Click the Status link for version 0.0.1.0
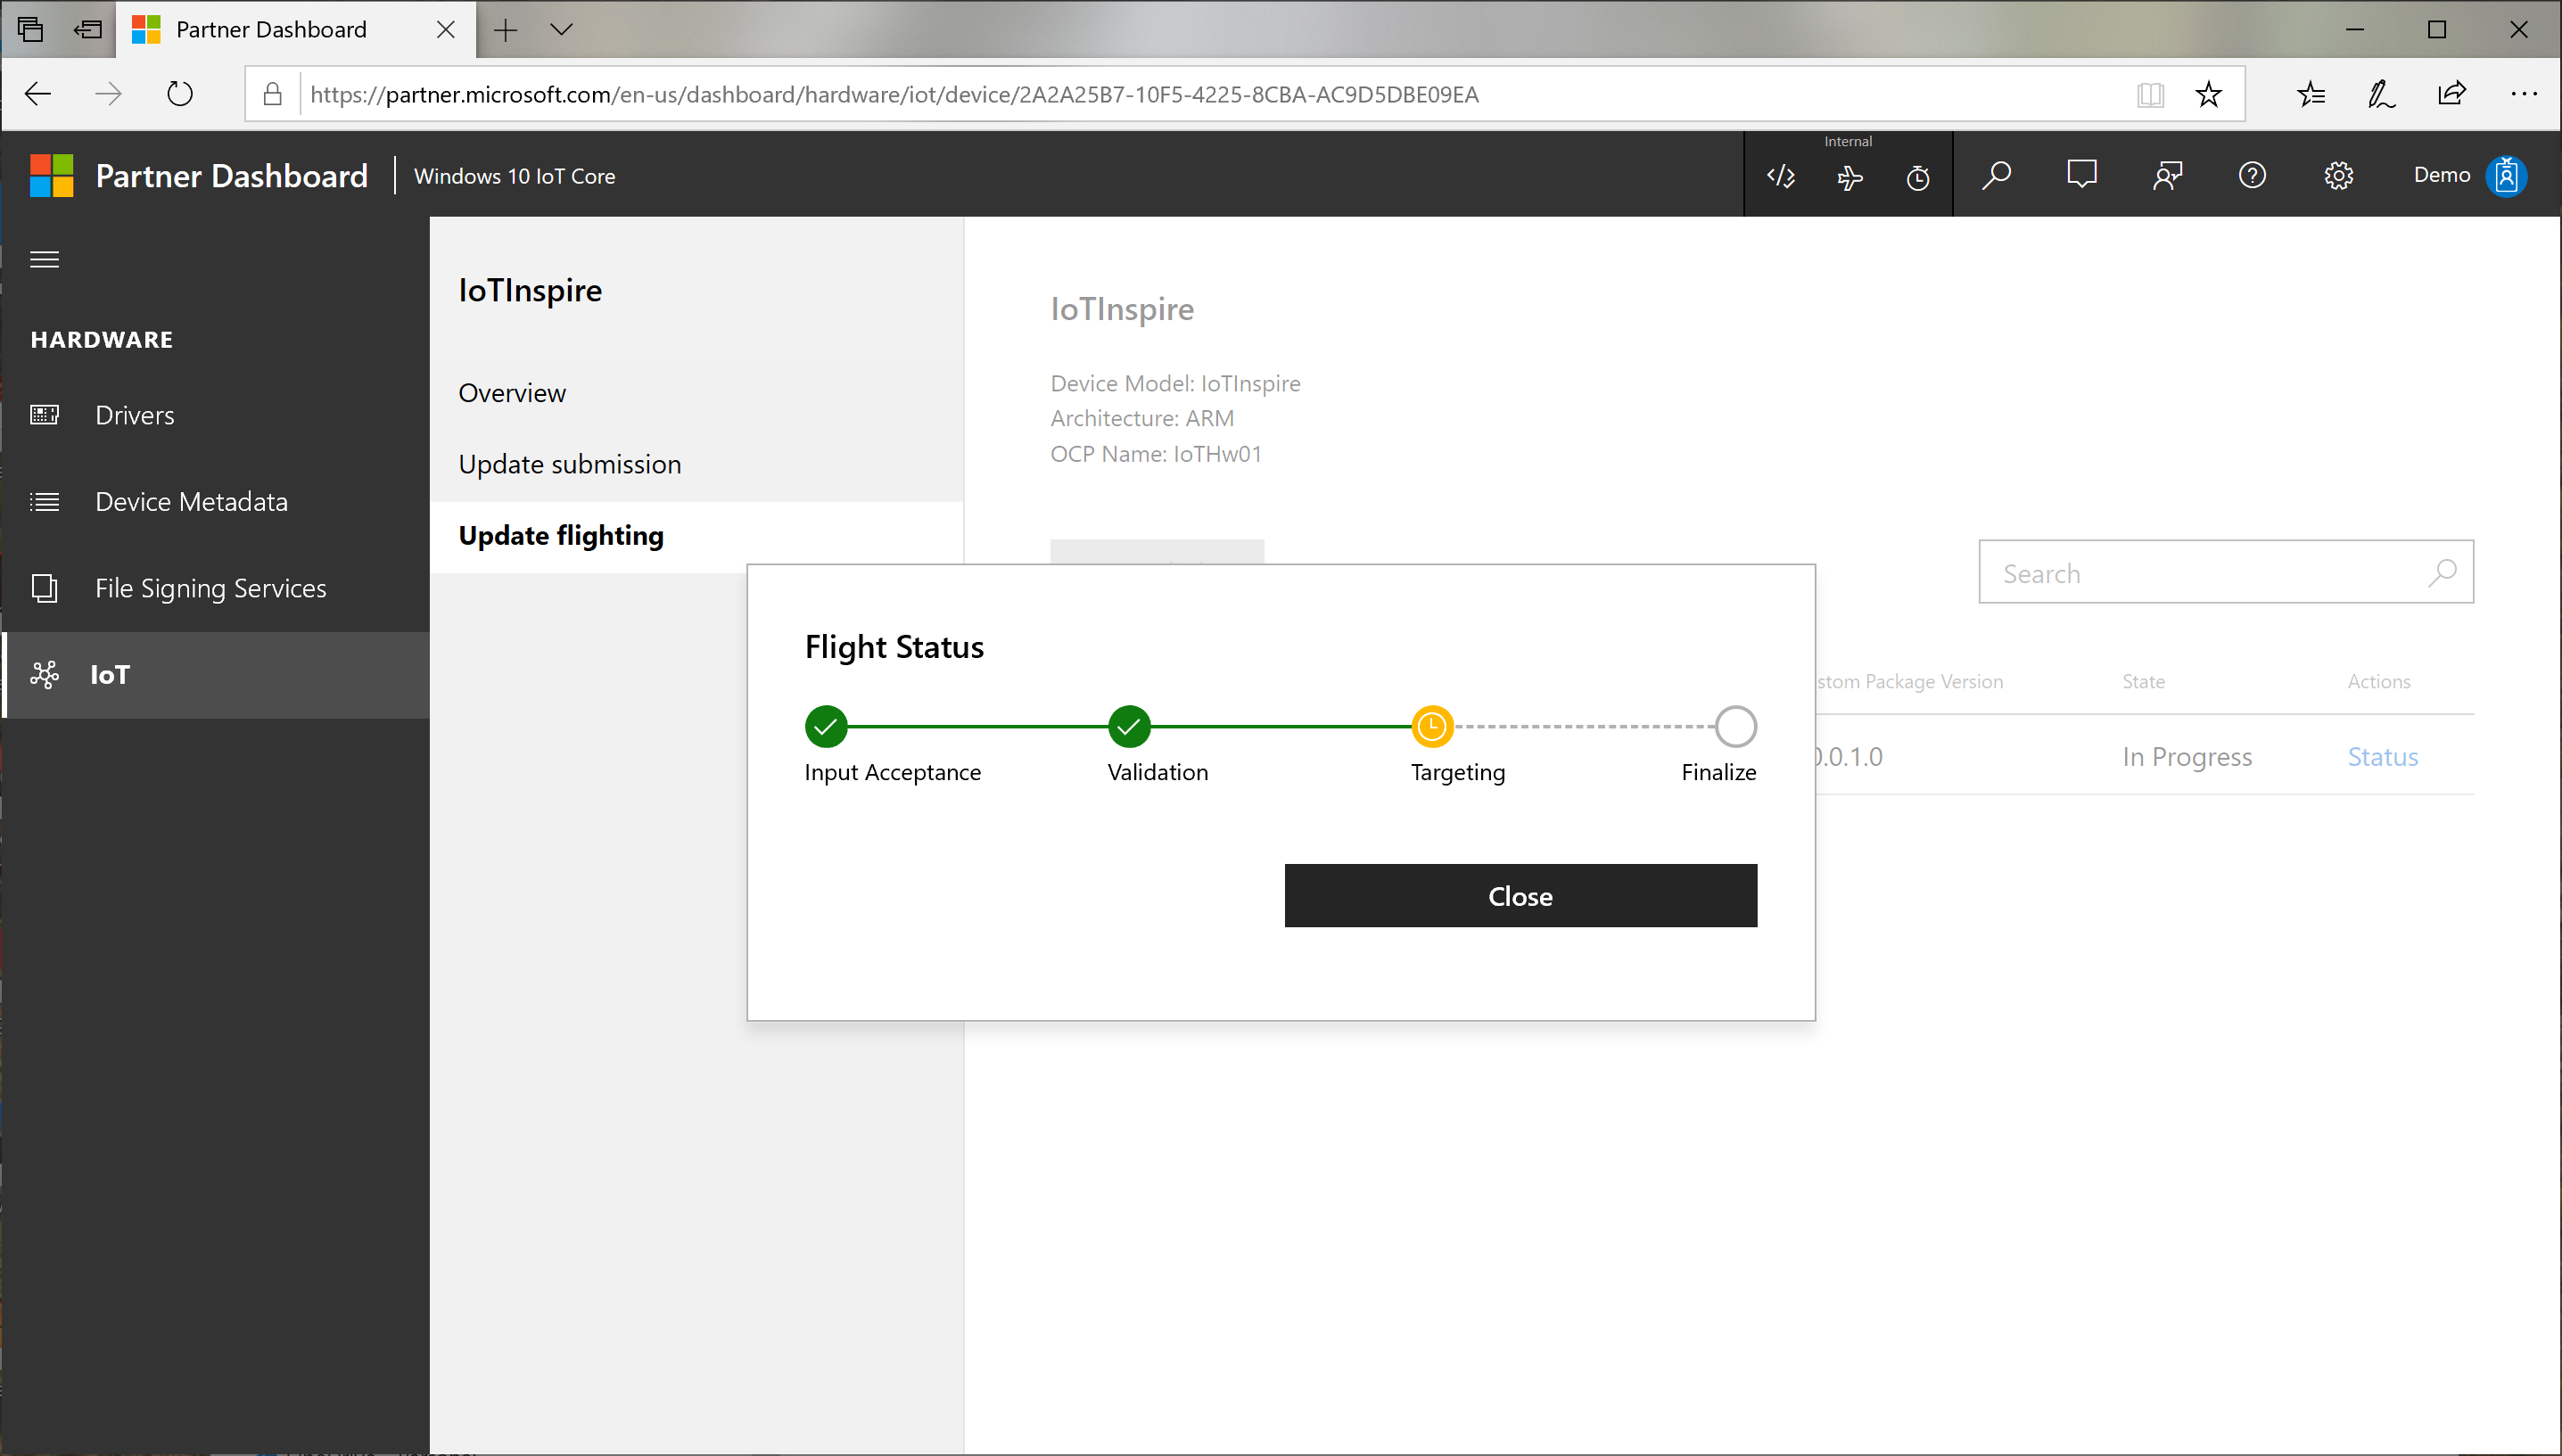The width and height of the screenshot is (2562, 1456). [x=2383, y=756]
